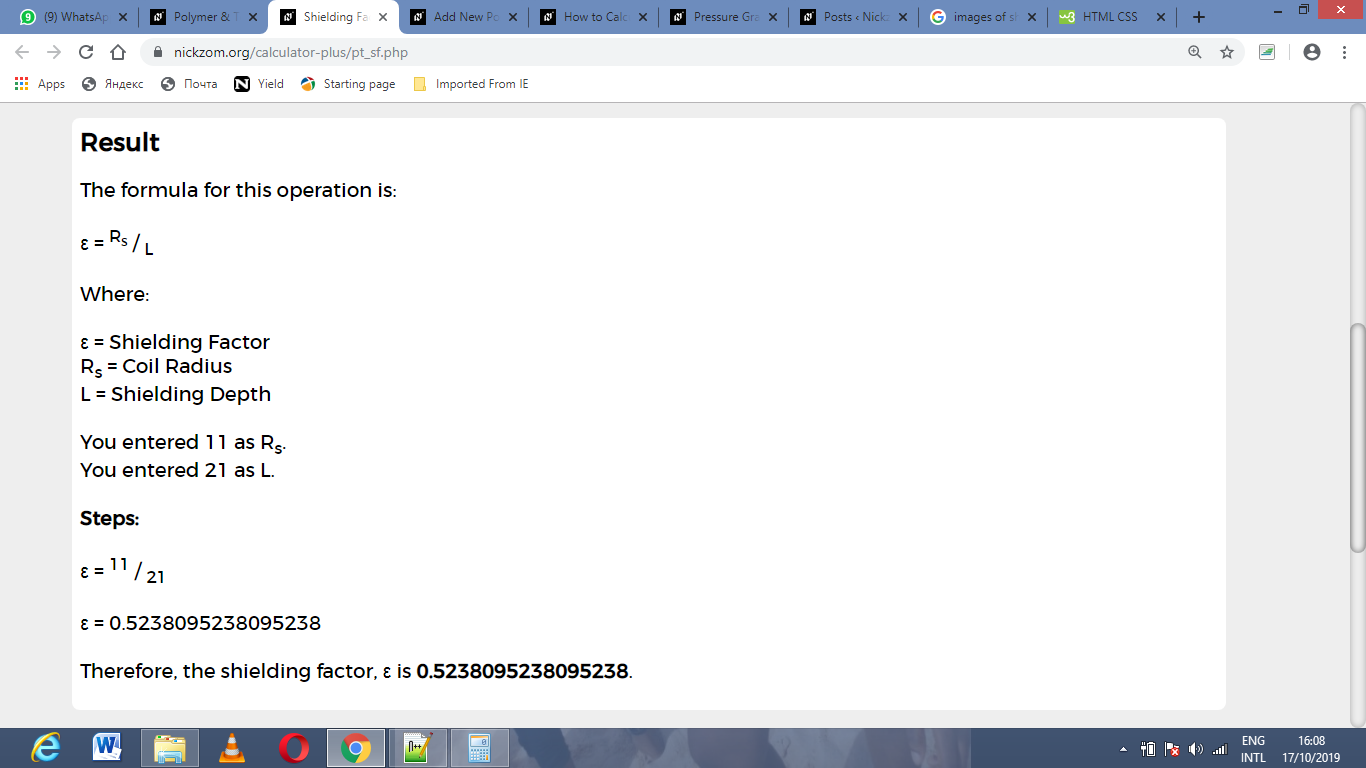Image resolution: width=1366 pixels, height=768 pixels.
Task: Open Opera browser from the taskbar
Action: pyautogui.click(x=294, y=748)
